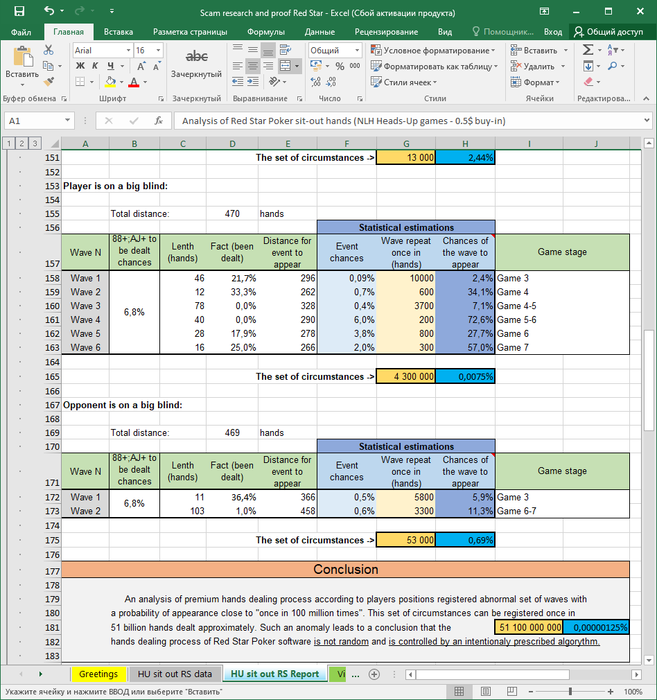Click Decrease Font Size icon

[156, 67]
